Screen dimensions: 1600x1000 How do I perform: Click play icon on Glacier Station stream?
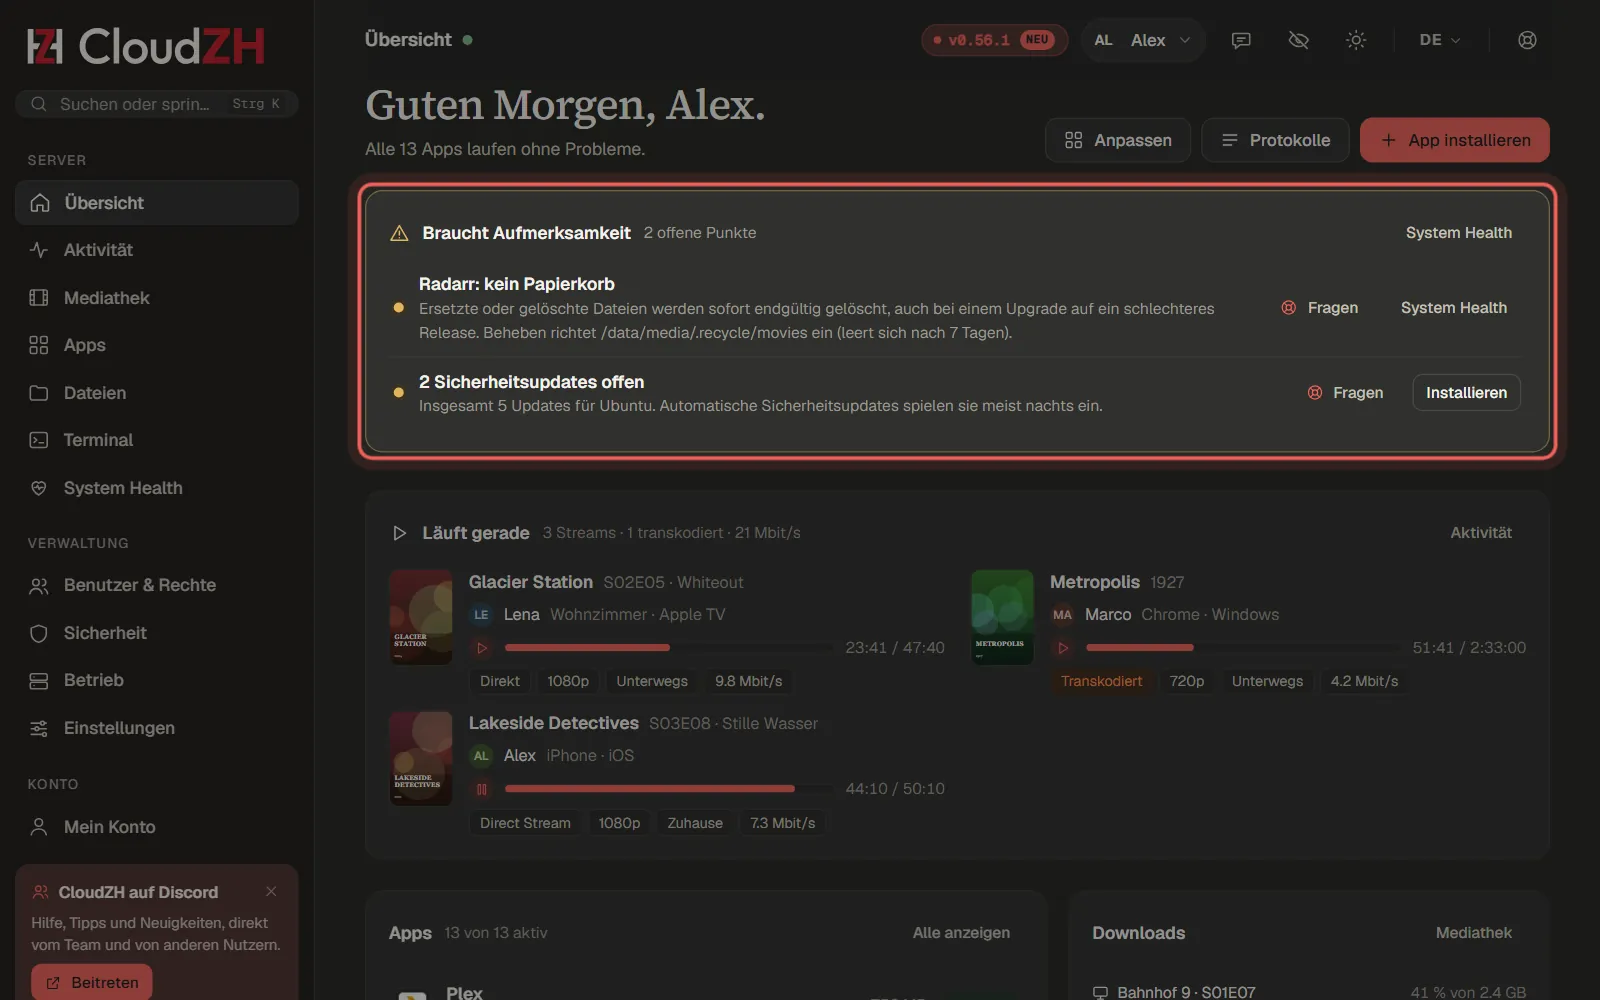(482, 648)
